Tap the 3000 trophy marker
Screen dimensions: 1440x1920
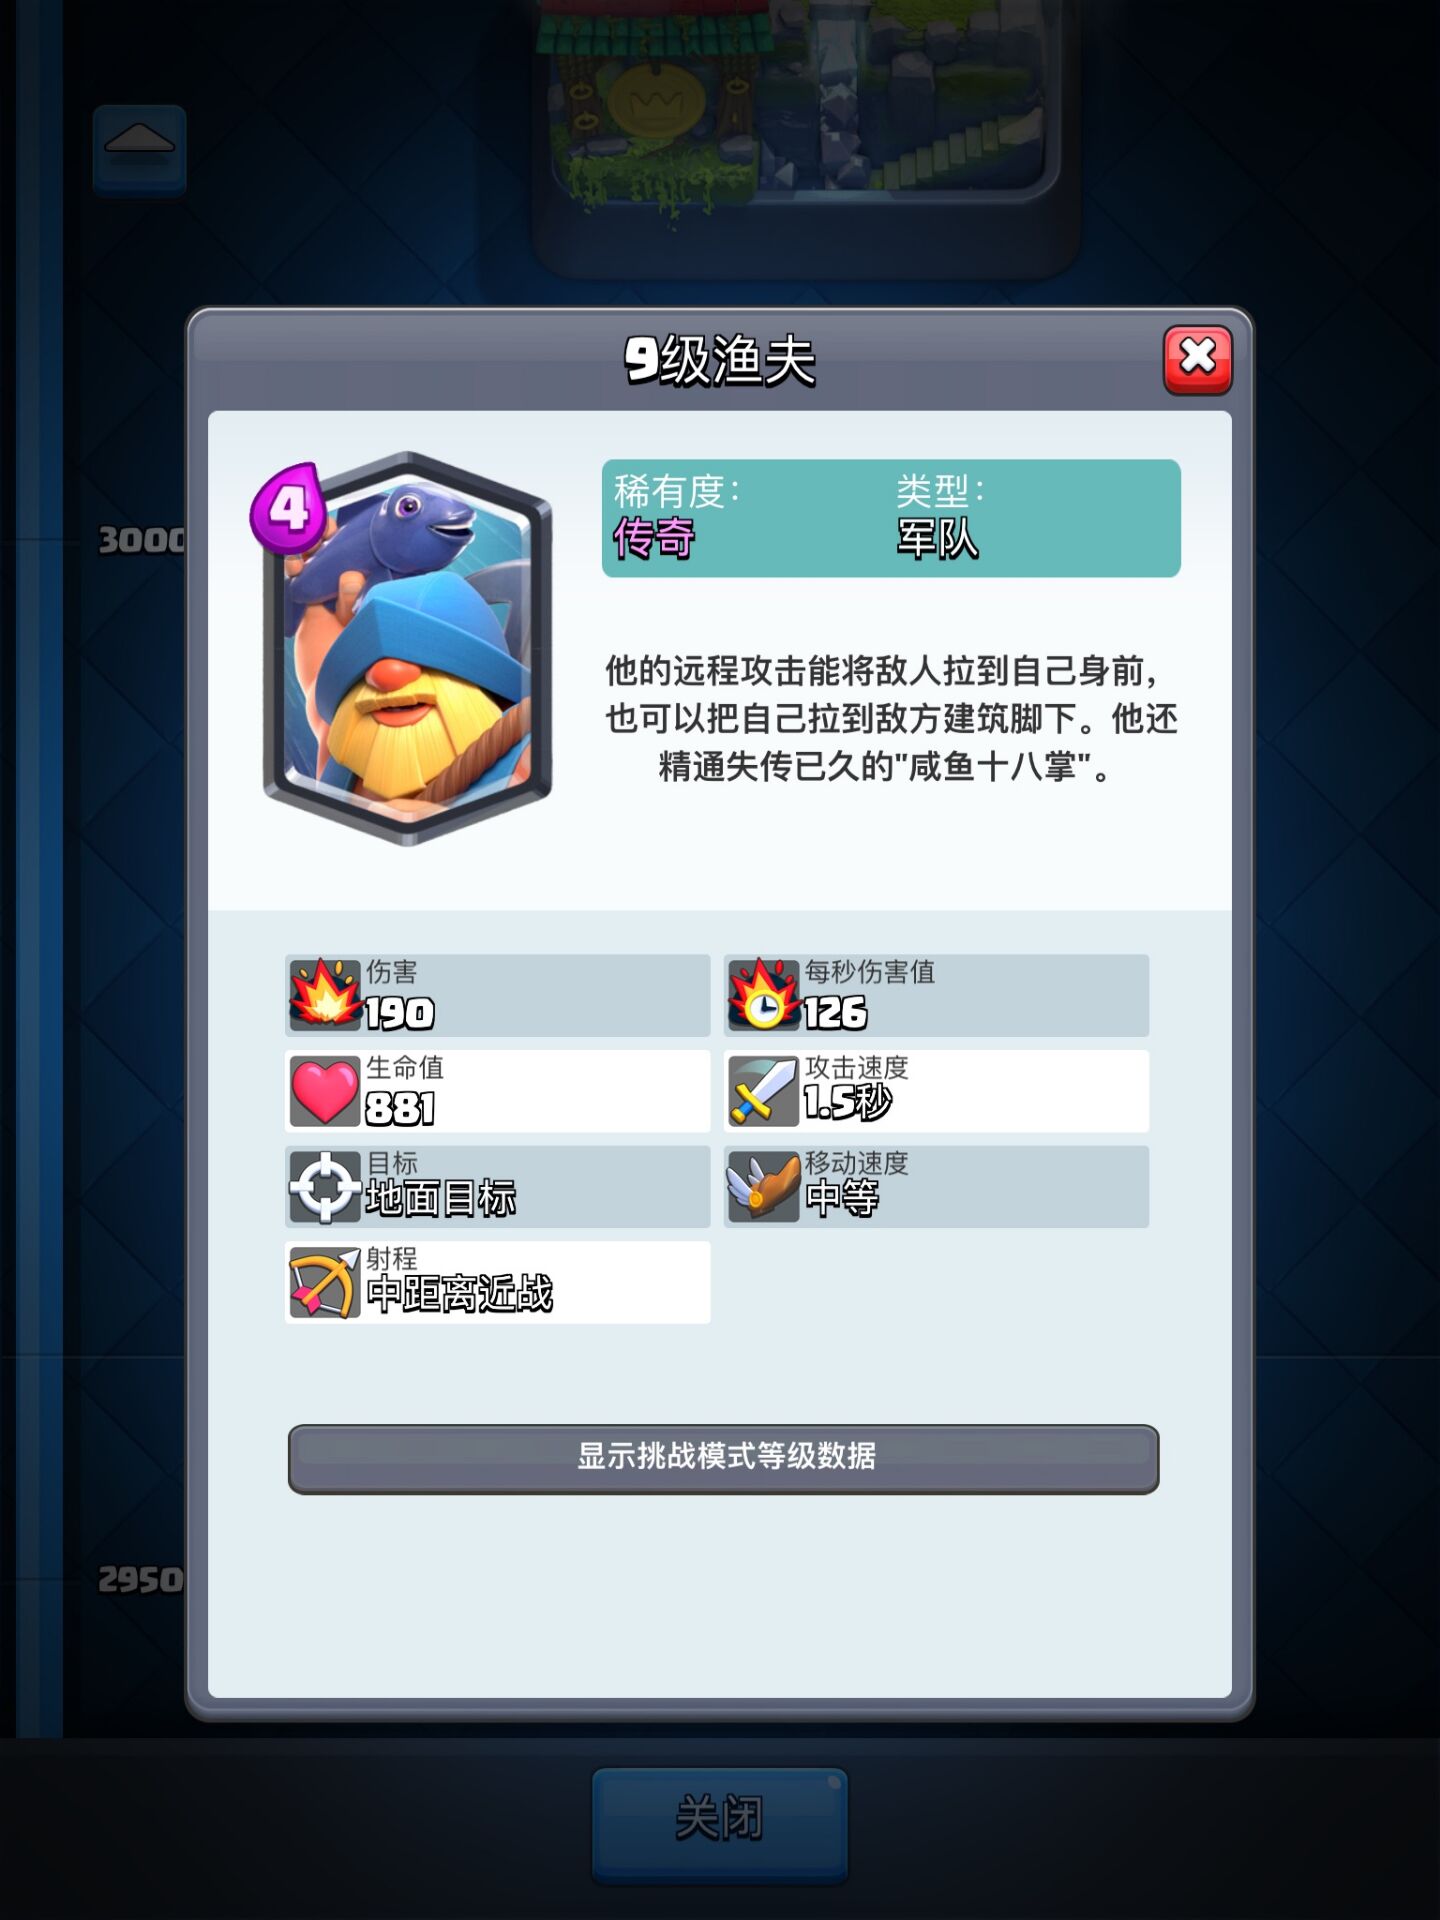pos(142,541)
